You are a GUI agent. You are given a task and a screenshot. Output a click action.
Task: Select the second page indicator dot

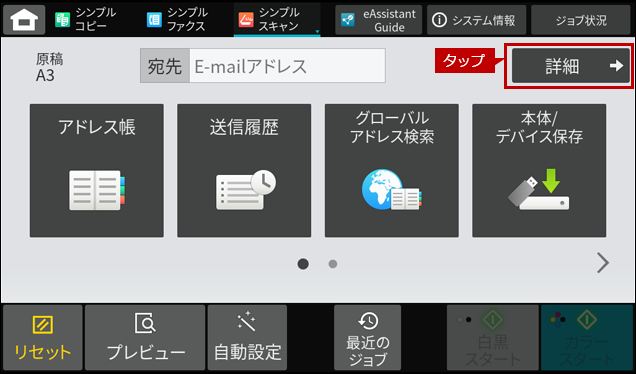point(333,264)
